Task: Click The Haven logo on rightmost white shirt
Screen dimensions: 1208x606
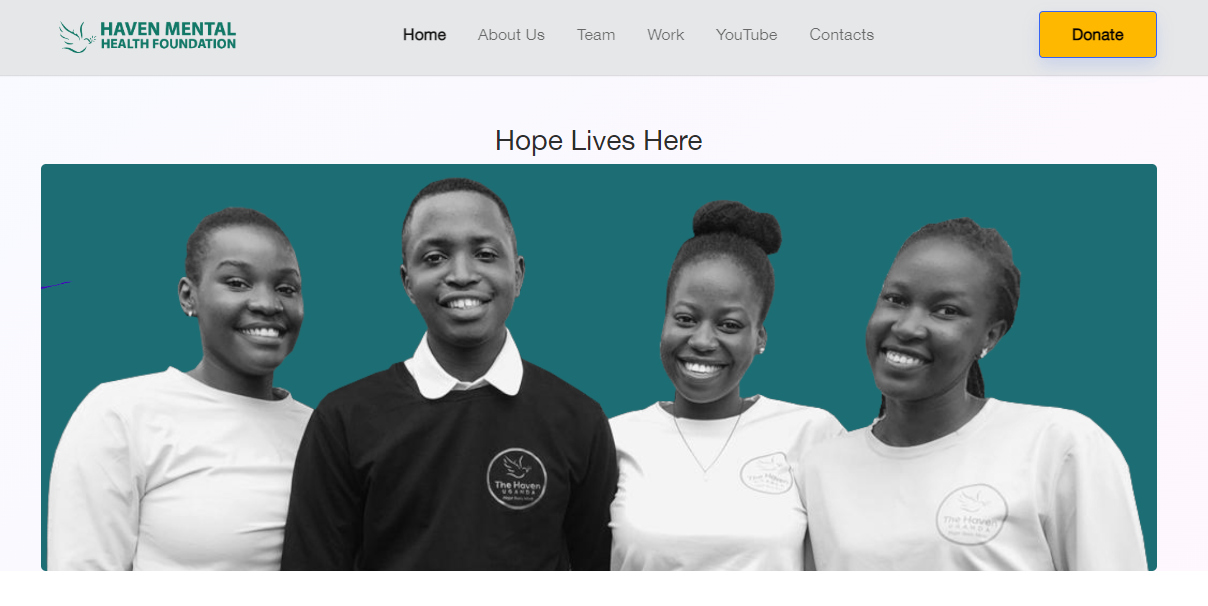Action: [971, 515]
